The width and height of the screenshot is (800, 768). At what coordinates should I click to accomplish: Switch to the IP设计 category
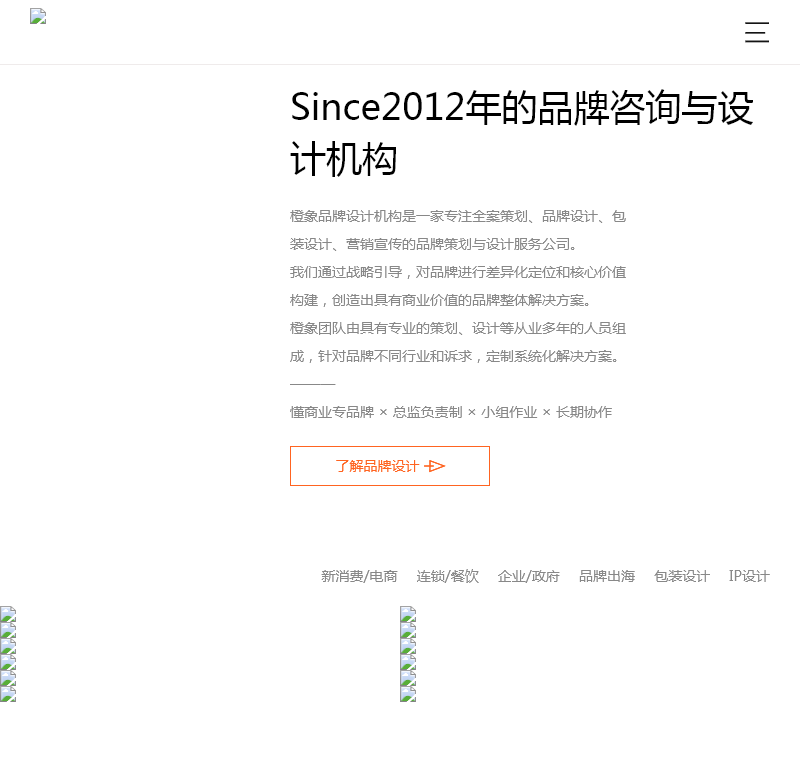coord(748,576)
